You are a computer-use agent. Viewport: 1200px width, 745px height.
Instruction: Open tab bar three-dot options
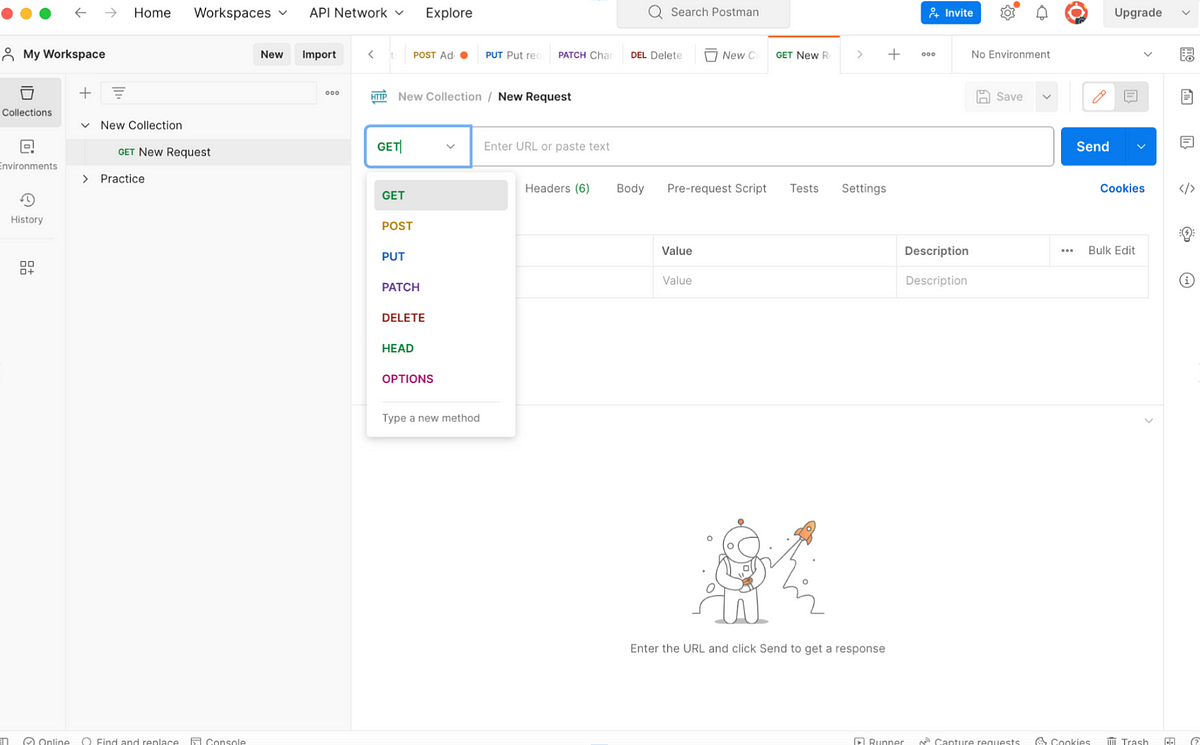point(929,55)
